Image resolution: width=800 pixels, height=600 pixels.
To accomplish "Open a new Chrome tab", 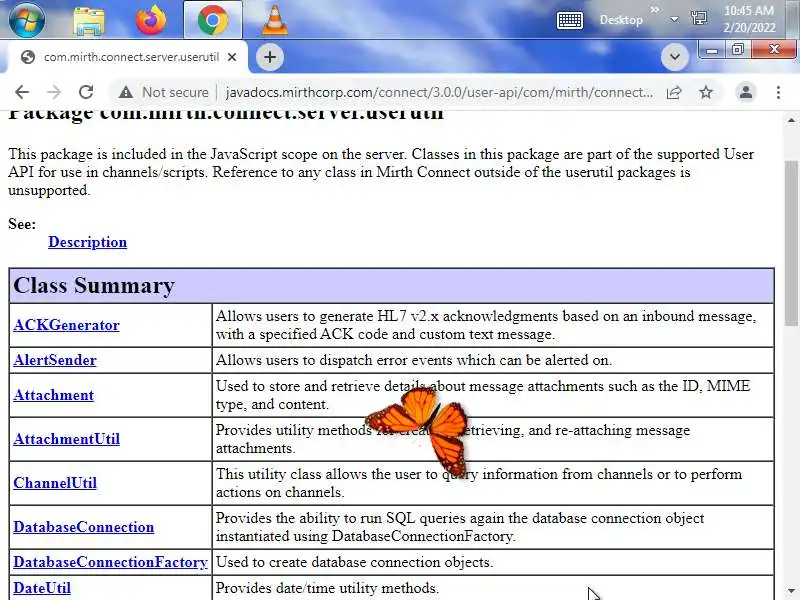I will [270, 57].
